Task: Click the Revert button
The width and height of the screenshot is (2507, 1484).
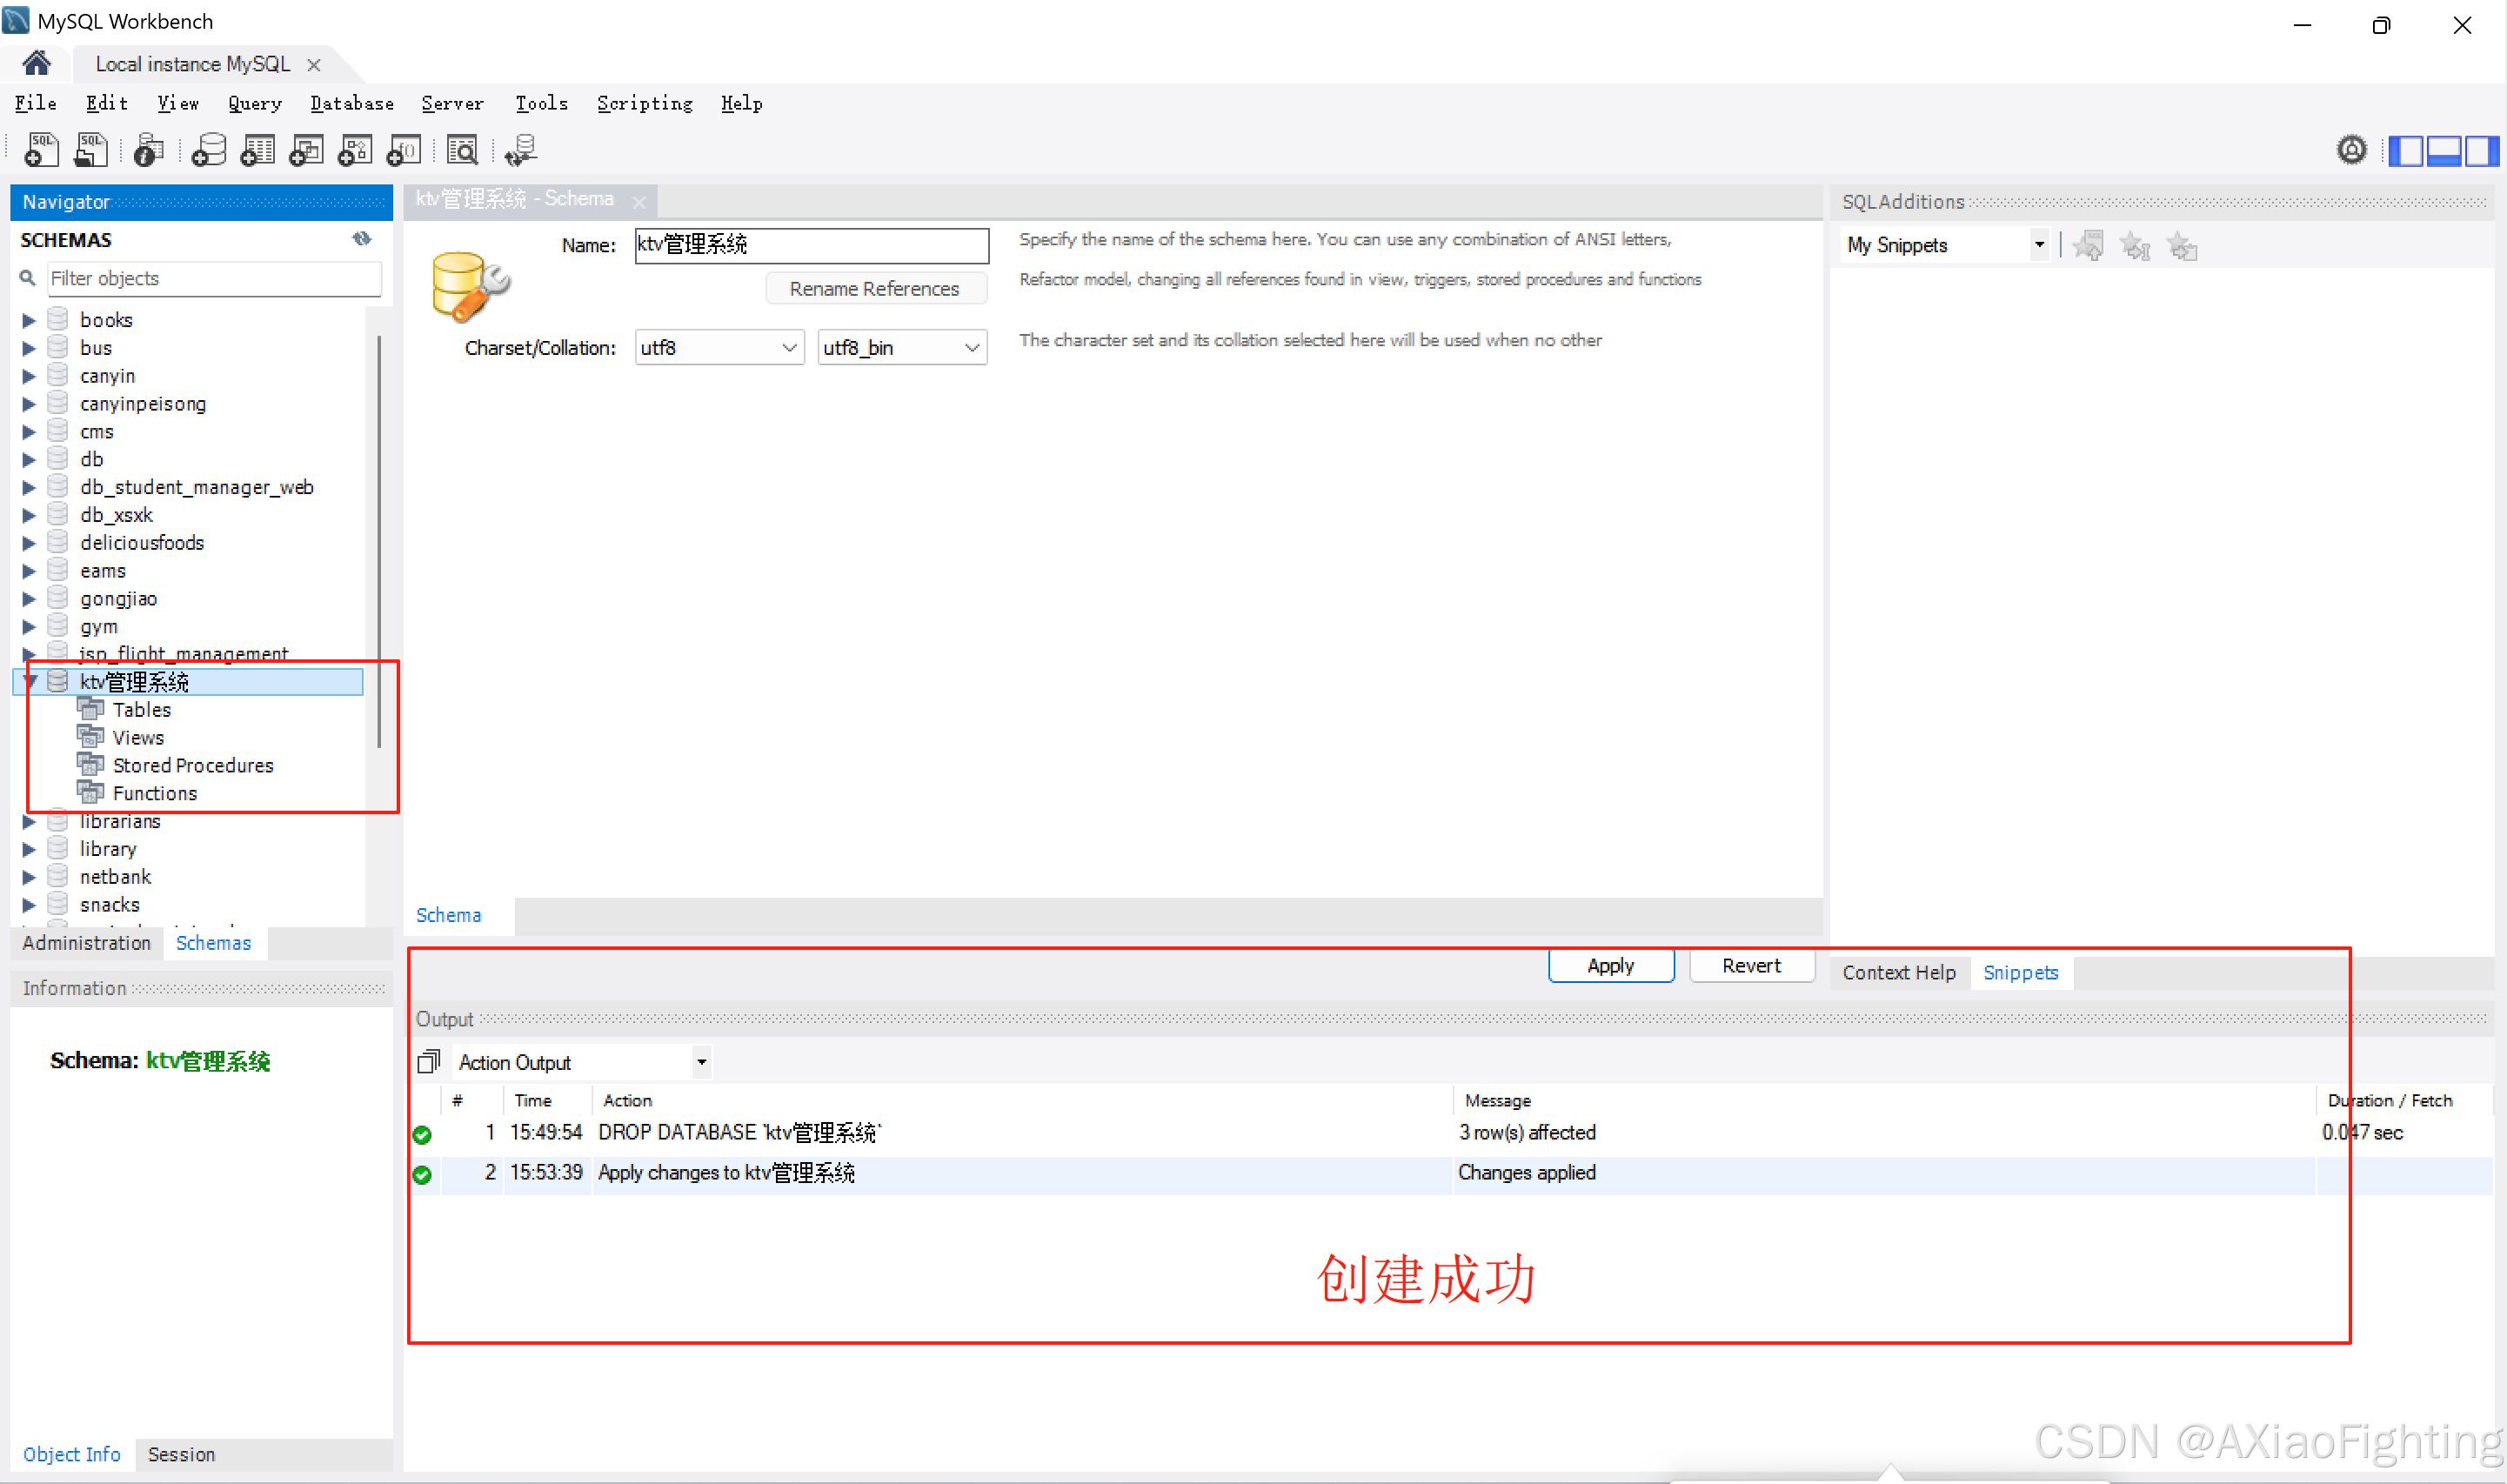Action: [x=1750, y=966]
